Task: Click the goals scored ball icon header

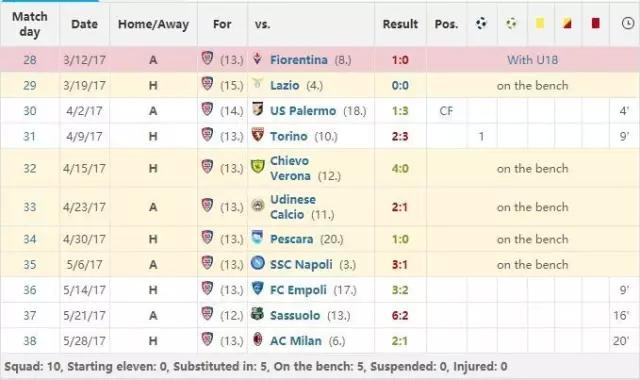Action: (482, 24)
